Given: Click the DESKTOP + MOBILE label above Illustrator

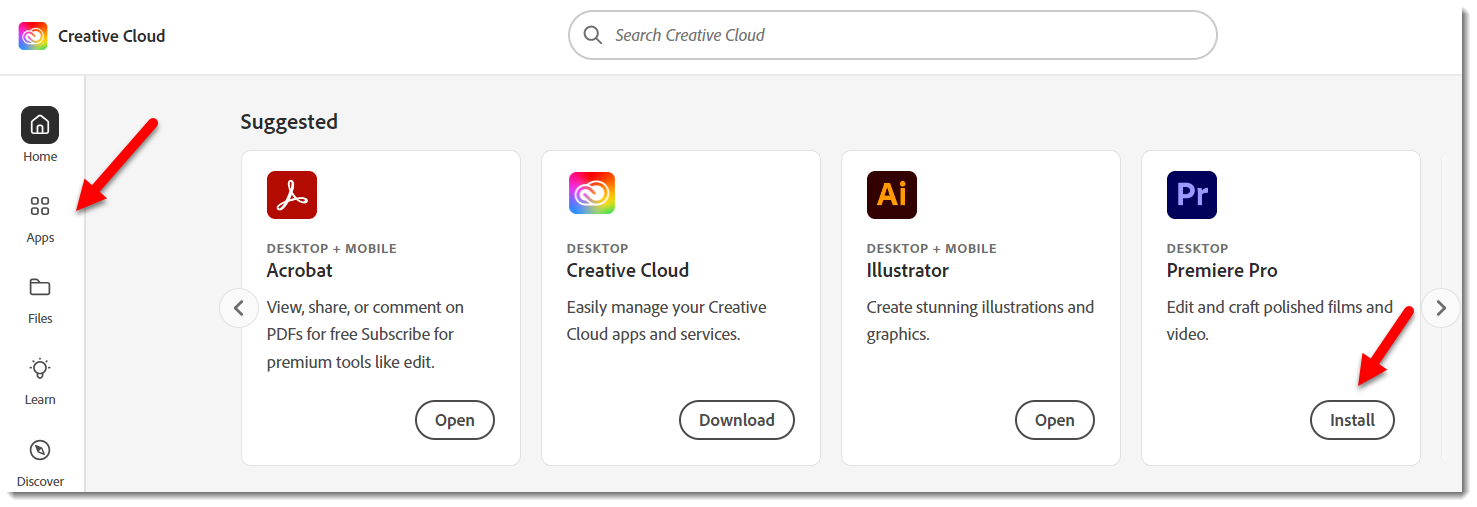Looking at the screenshot, I should coord(932,248).
